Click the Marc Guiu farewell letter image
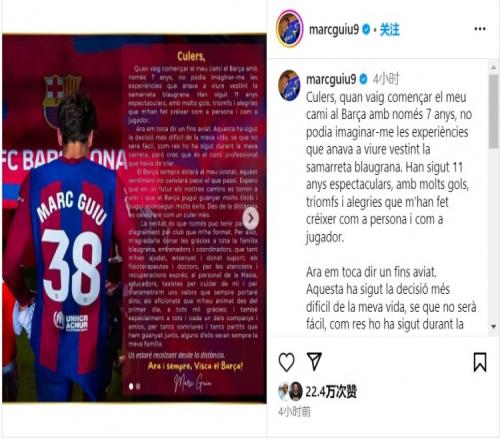 (134, 218)
